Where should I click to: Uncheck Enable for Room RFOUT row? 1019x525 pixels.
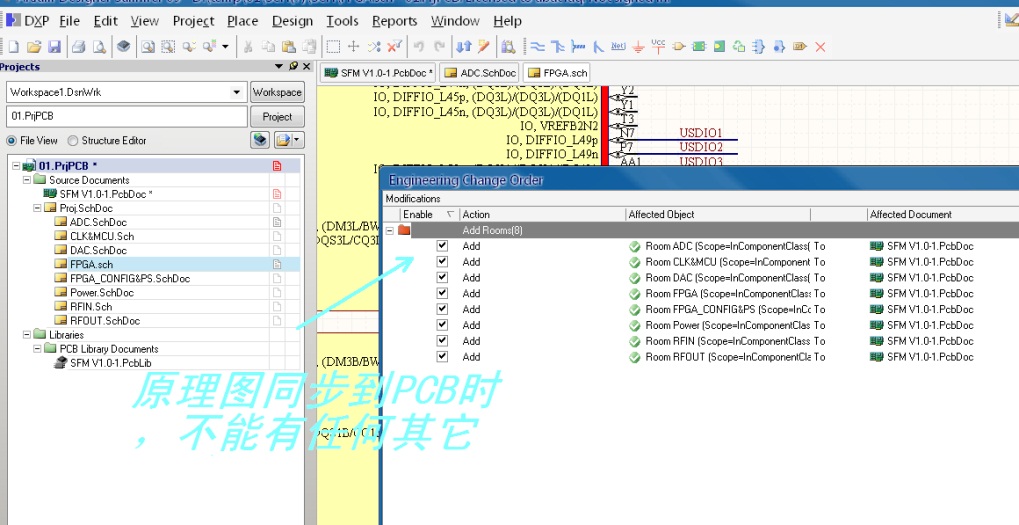pyautogui.click(x=443, y=356)
